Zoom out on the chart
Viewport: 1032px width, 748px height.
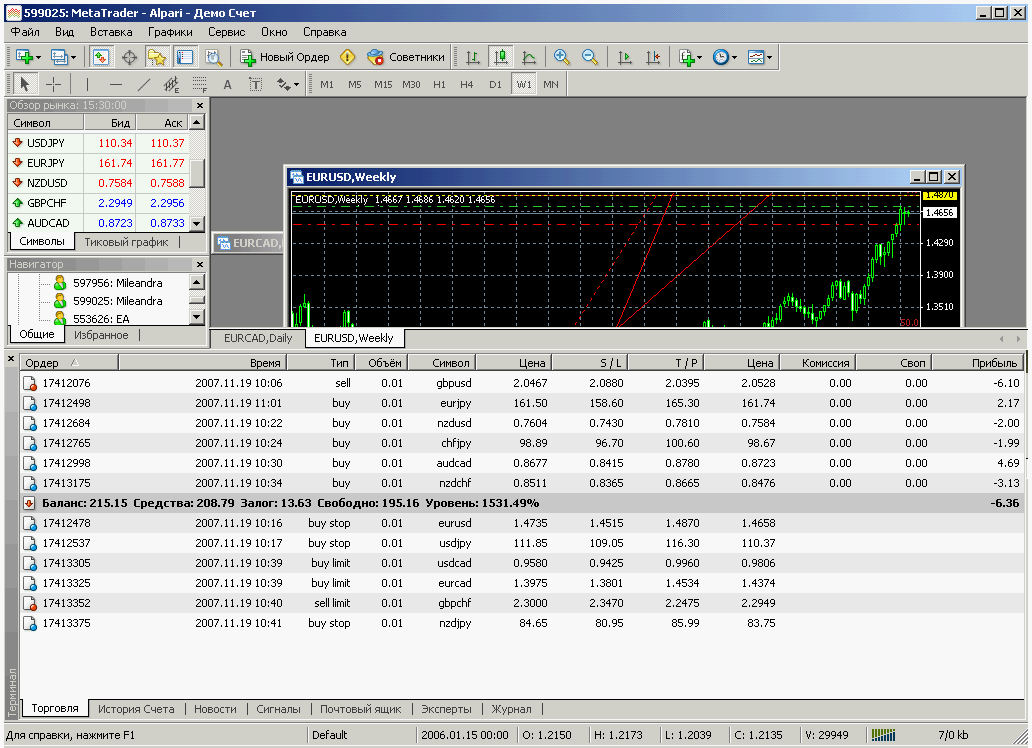click(x=590, y=57)
